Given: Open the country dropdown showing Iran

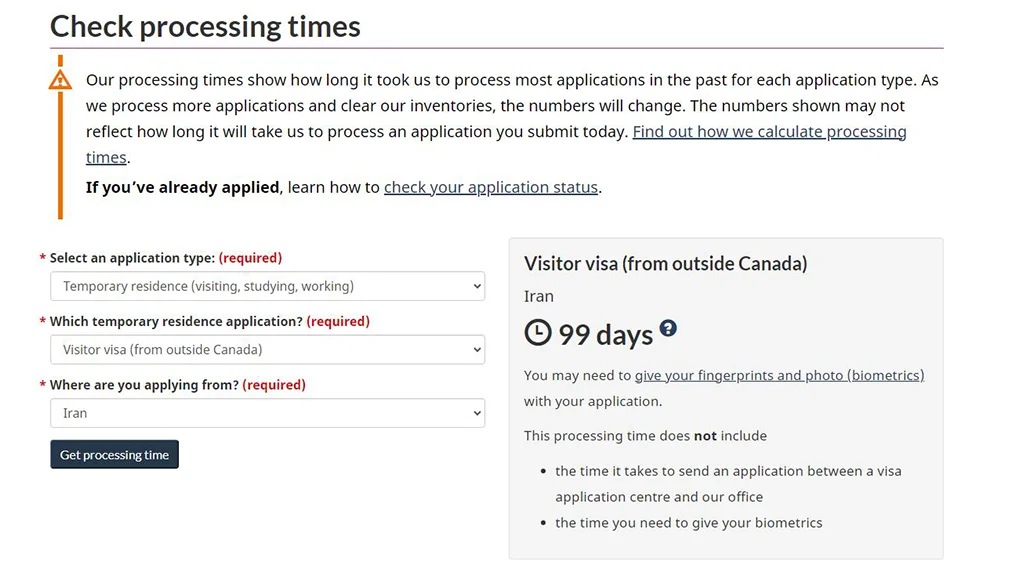Looking at the screenshot, I should [x=267, y=413].
